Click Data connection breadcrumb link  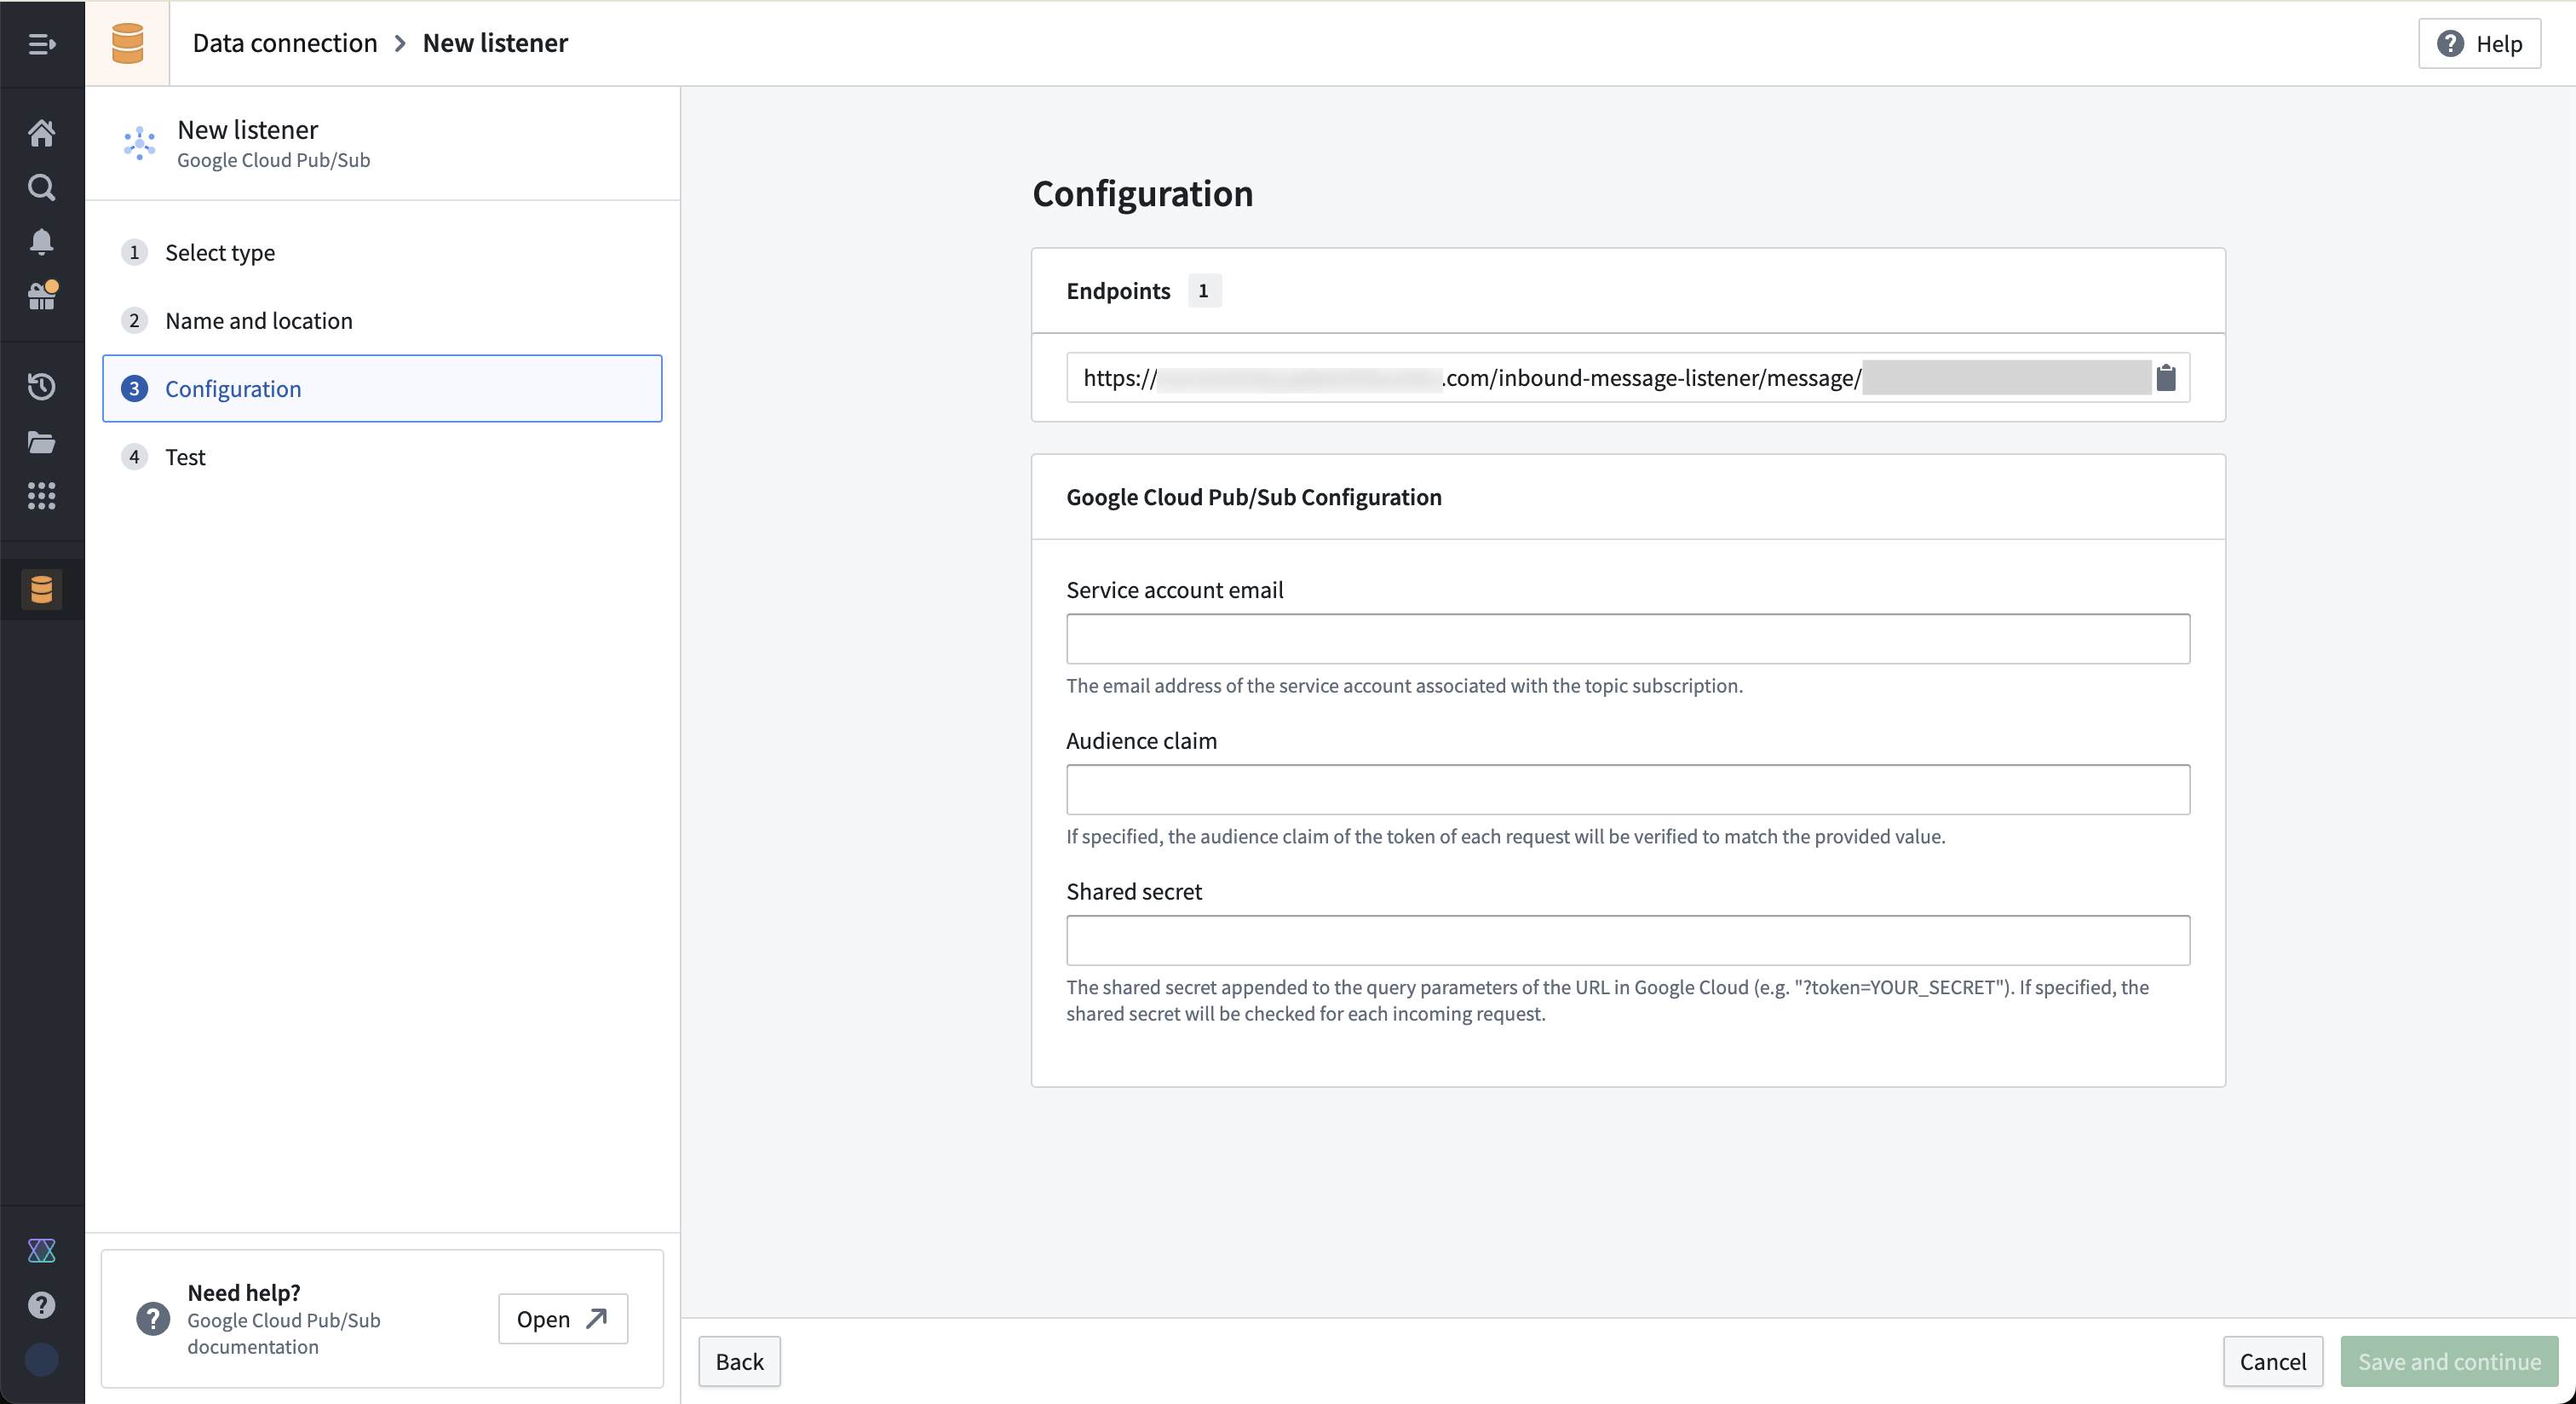tap(285, 43)
